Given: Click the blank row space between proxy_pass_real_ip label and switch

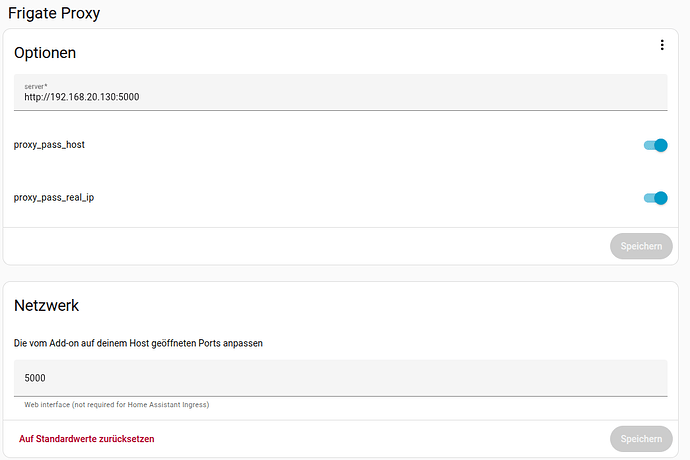Looking at the screenshot, I should point(360,198).
